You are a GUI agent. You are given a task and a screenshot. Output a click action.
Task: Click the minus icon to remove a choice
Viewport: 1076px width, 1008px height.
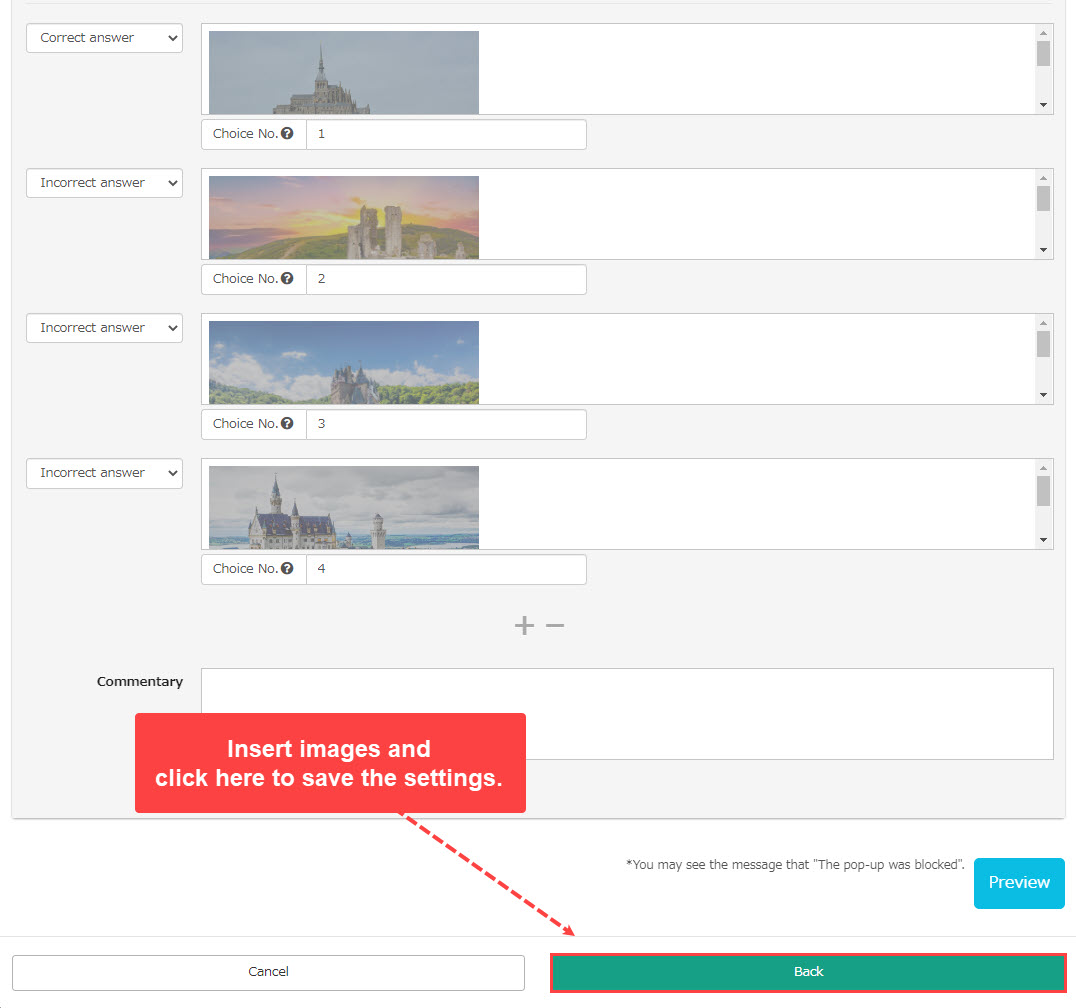click(555, 626)
